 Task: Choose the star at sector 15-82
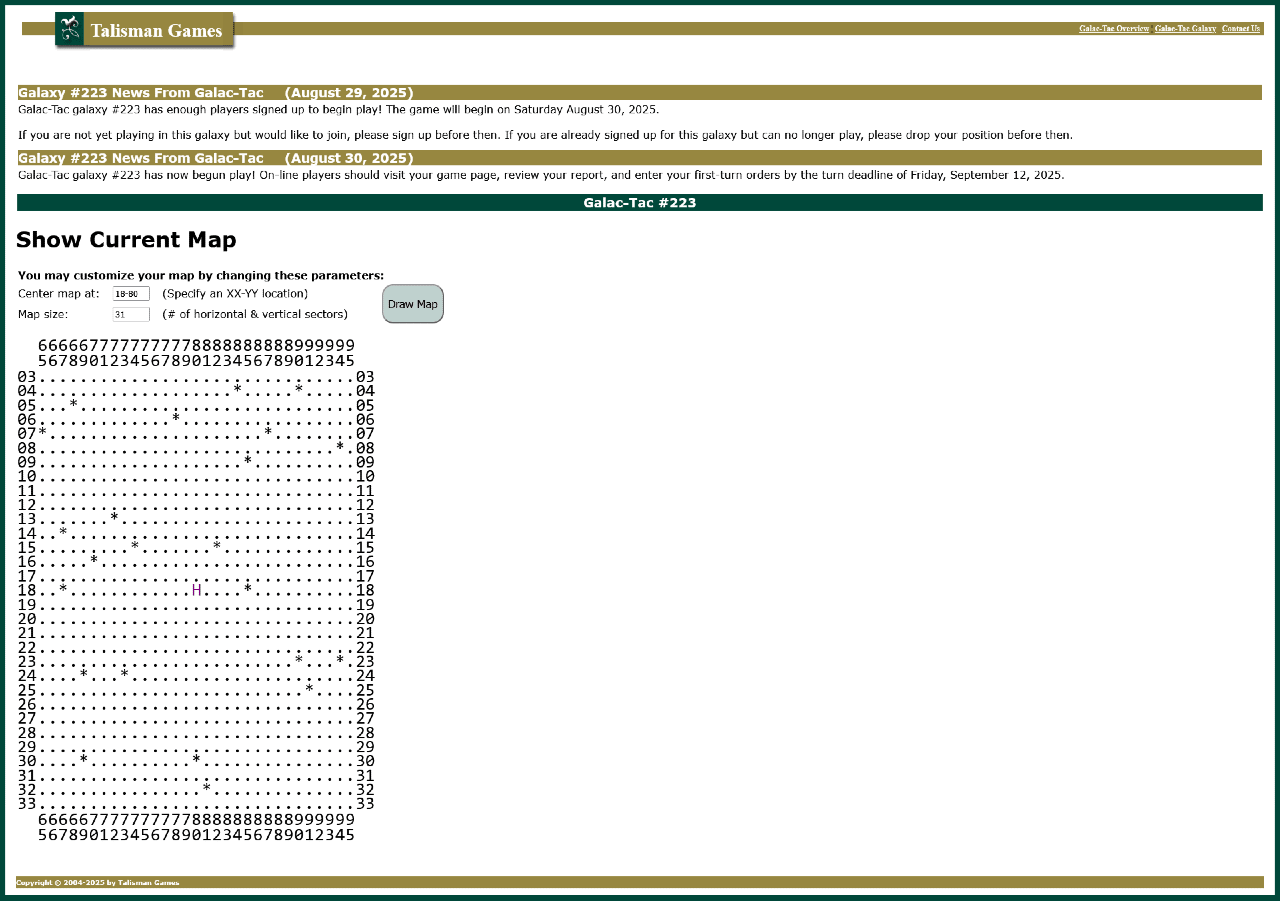pos(217,549)
